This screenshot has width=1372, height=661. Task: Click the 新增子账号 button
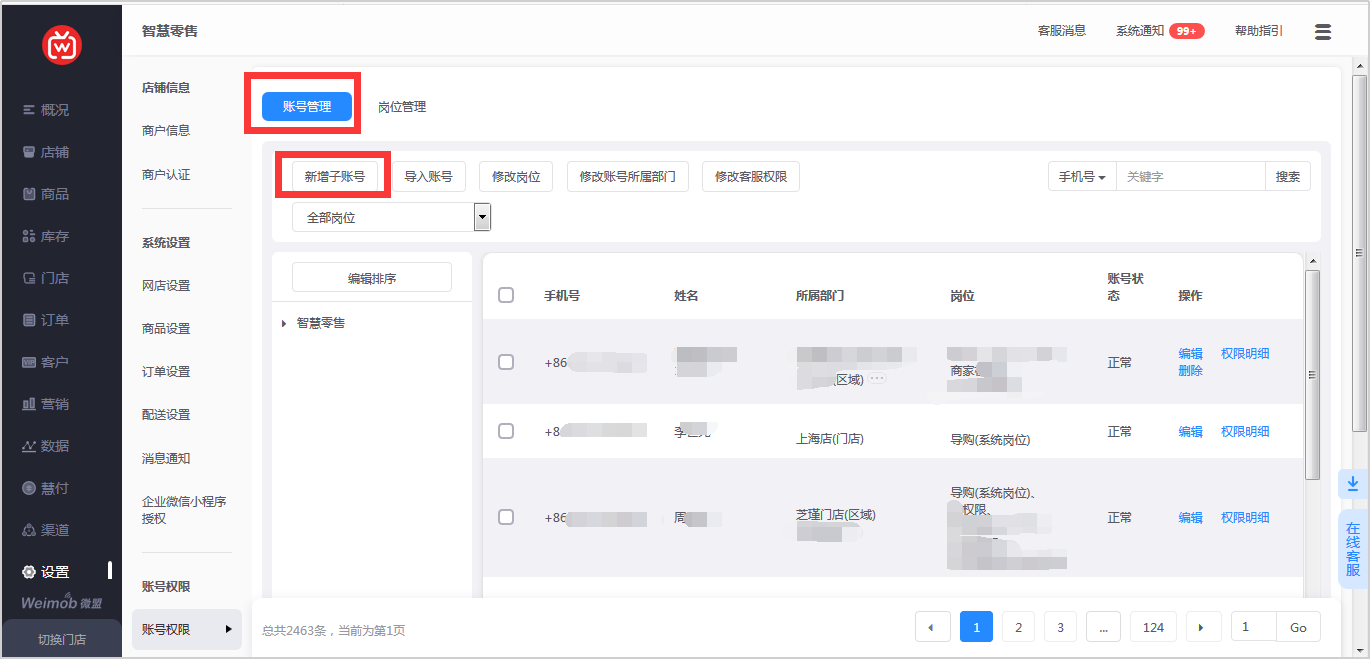(334, 177)
